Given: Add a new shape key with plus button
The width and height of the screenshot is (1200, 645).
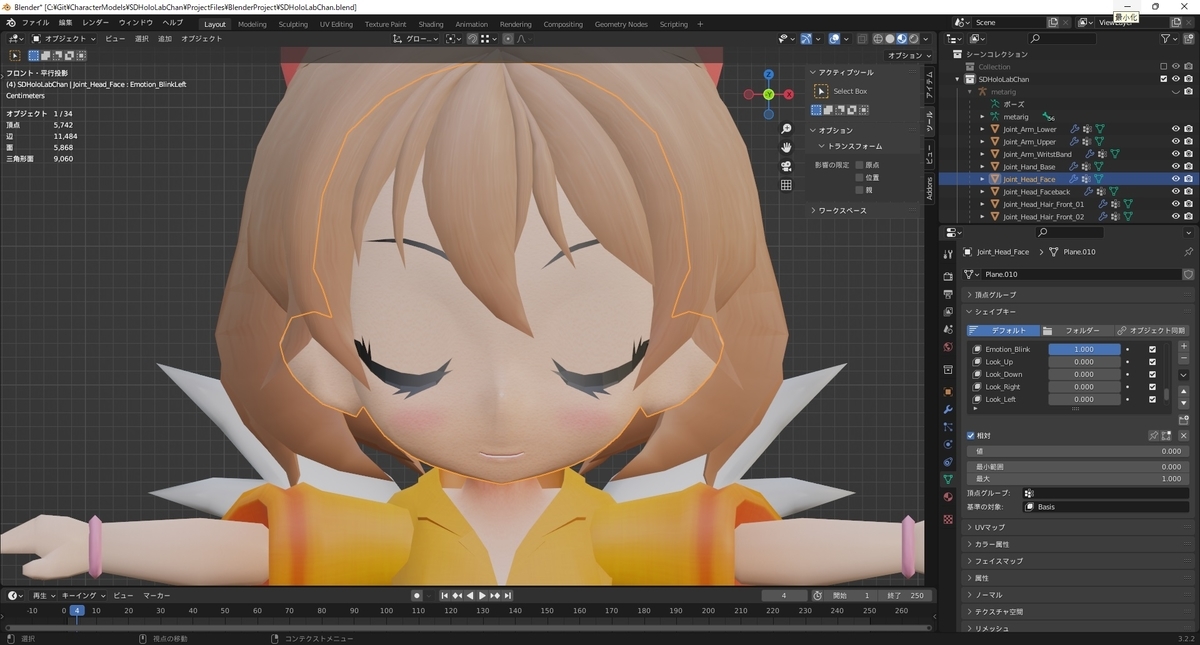Looking at the screenshot, I should click(1184, 347).
